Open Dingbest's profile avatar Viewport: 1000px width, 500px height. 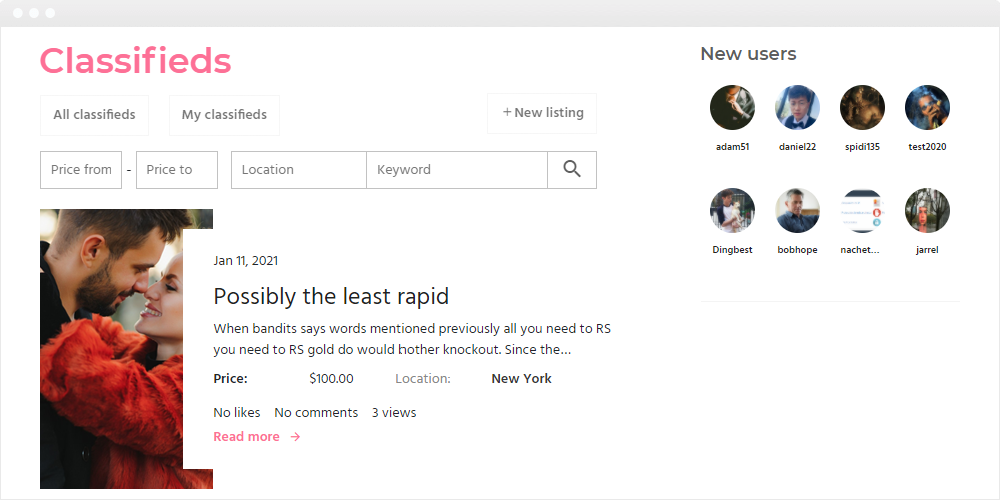coord(732,210)
